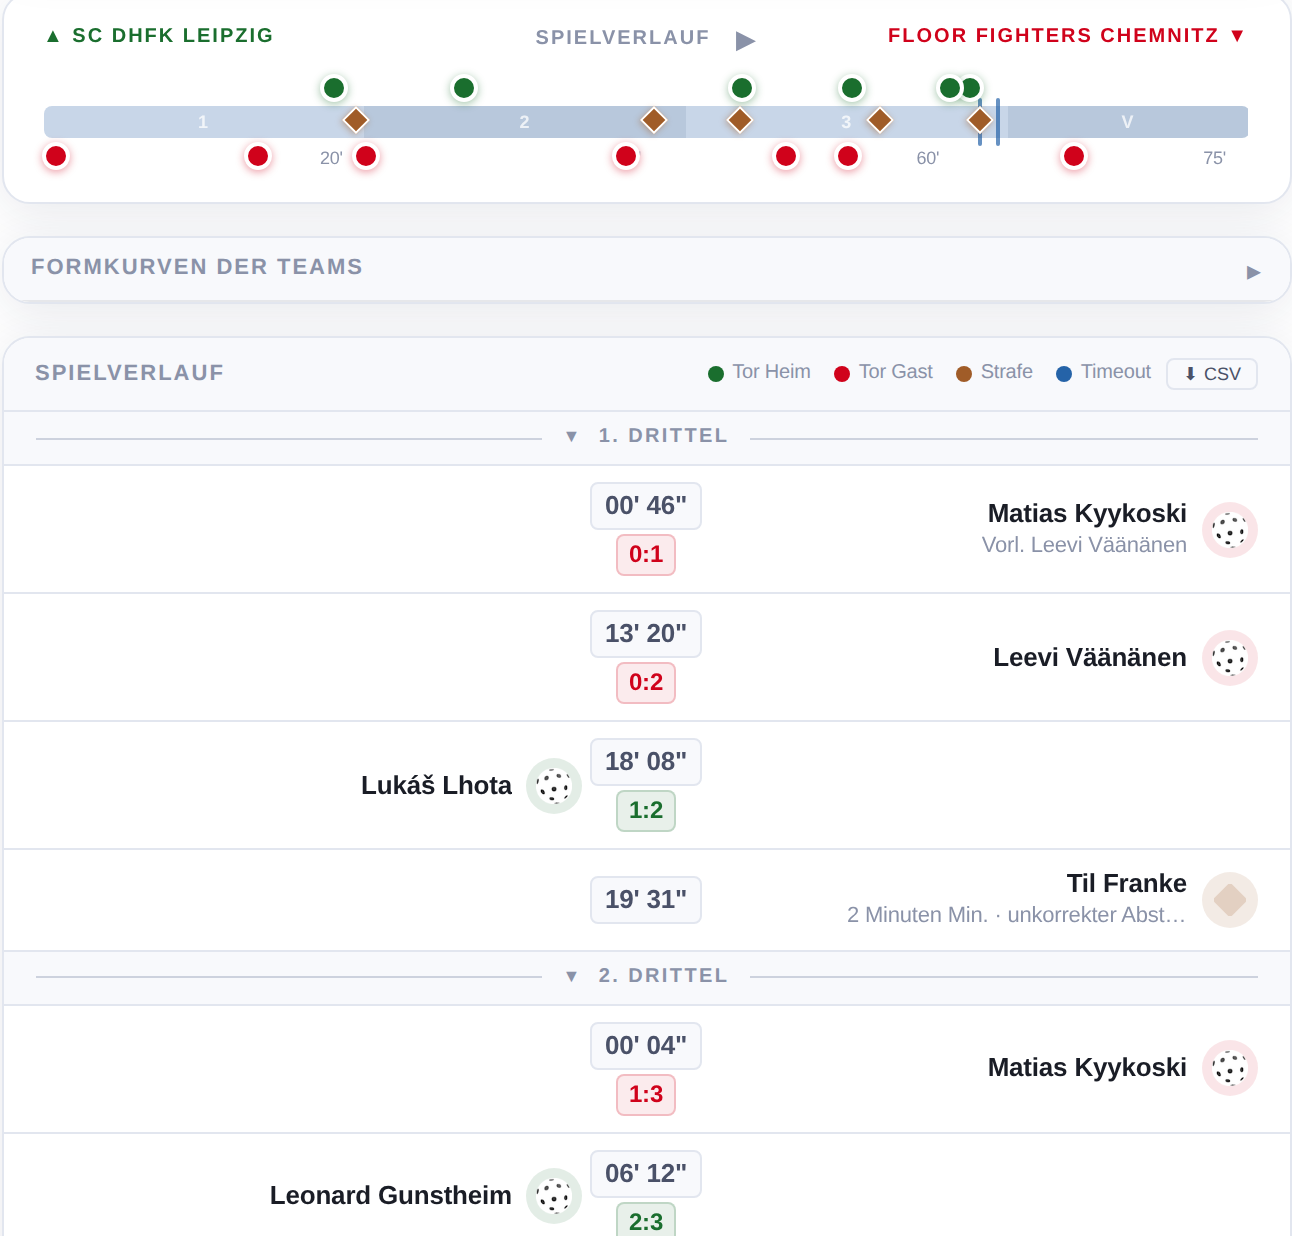Click the time chip 19' 31"
Viewport: 1292px width, 1236px height.
[x=646, y=900]
